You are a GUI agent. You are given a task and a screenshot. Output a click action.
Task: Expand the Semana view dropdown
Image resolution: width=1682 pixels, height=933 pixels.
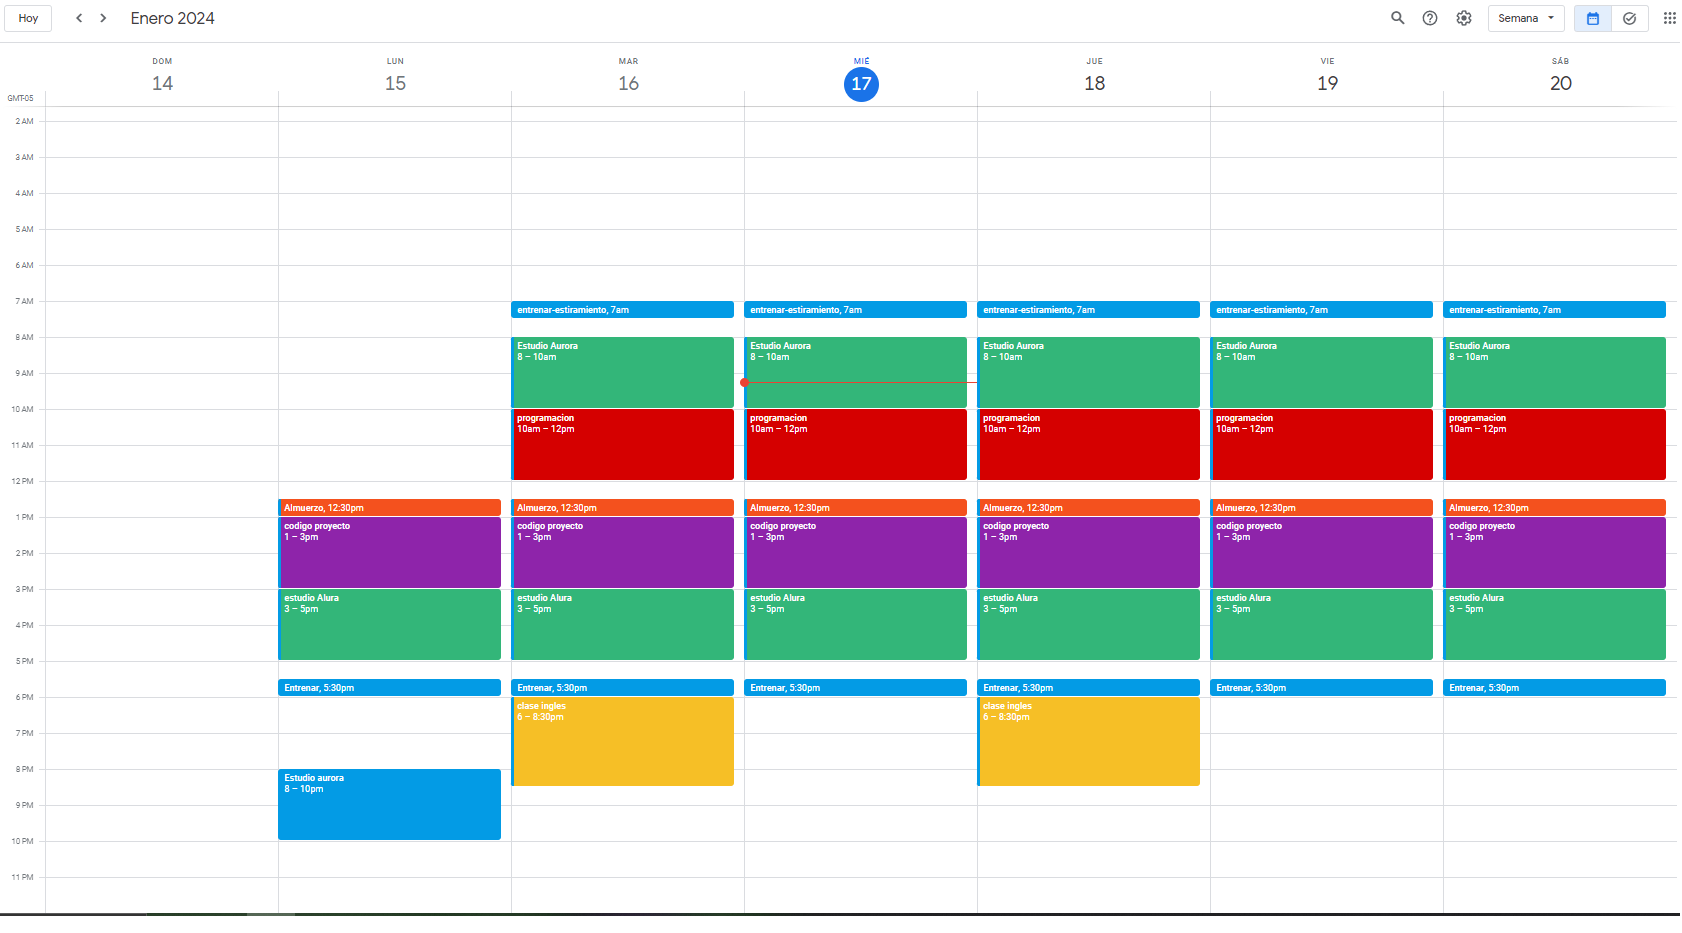1526,18
